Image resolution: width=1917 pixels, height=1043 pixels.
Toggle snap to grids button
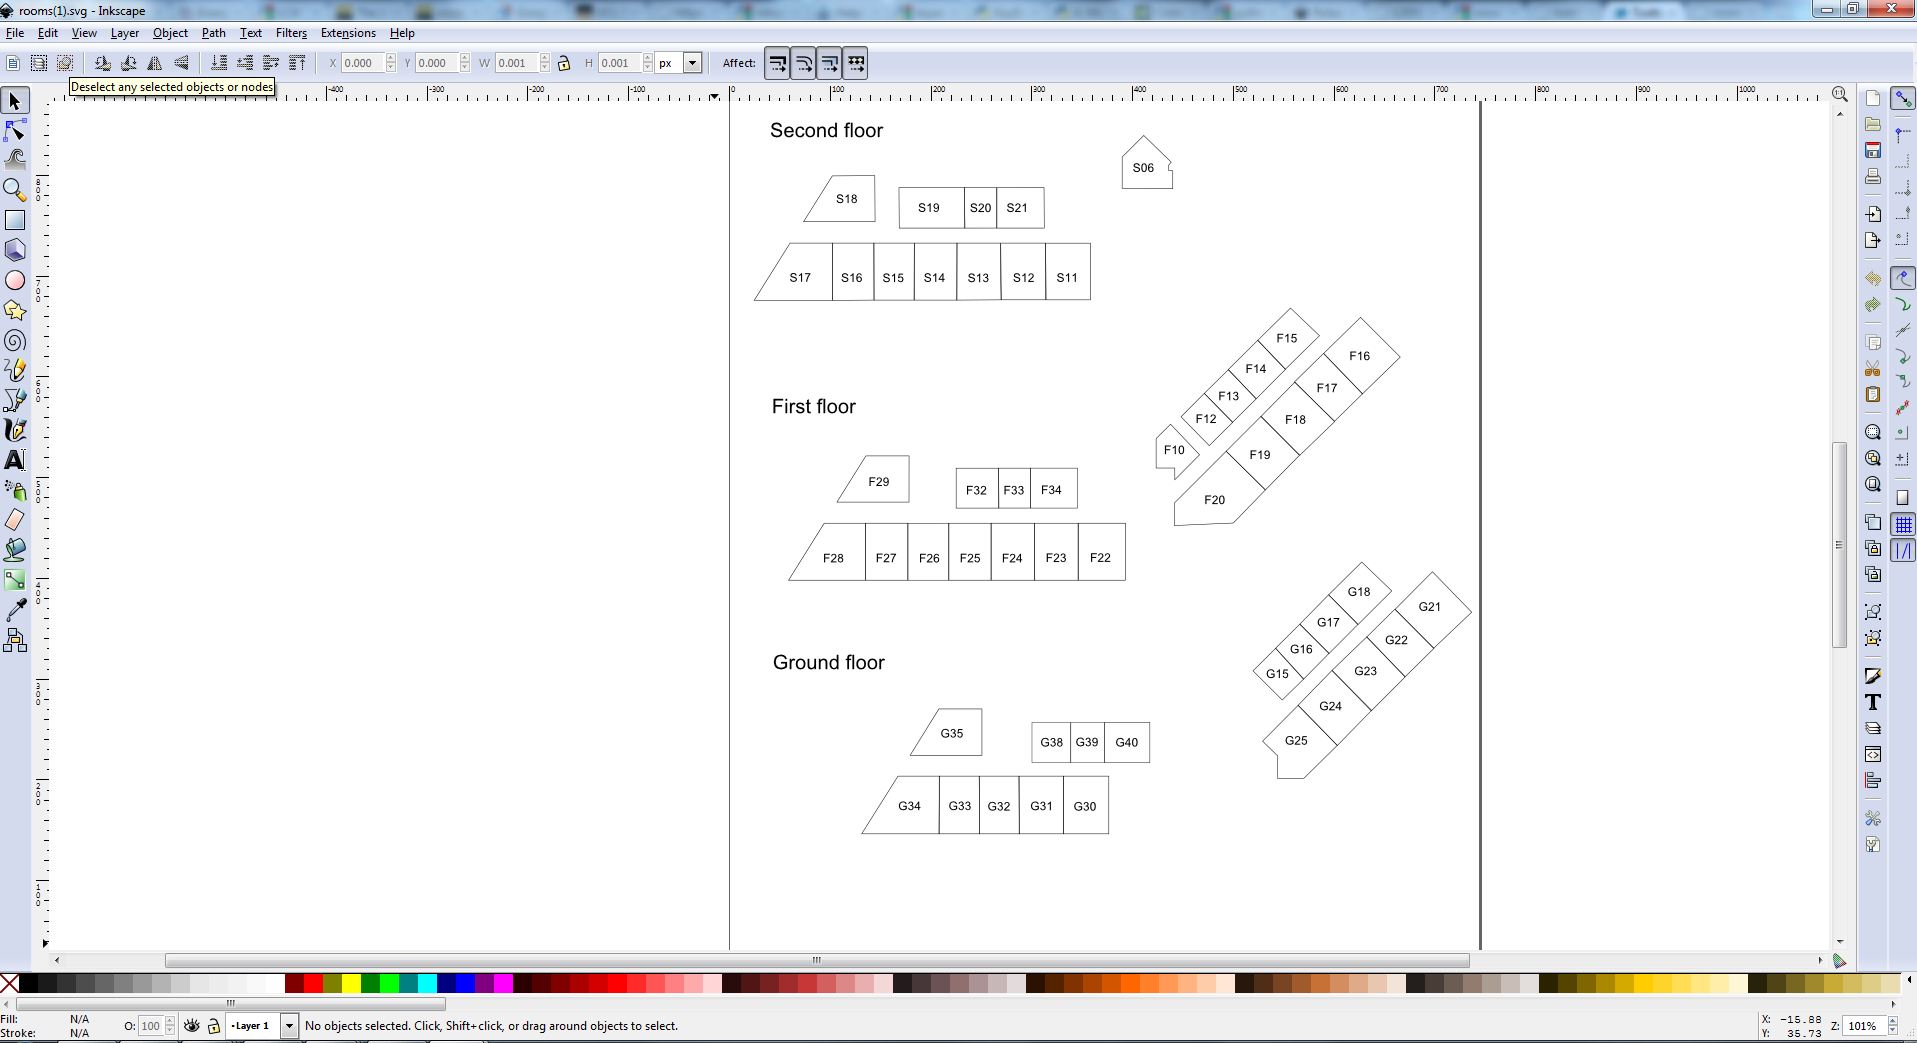pos(1904,524)
